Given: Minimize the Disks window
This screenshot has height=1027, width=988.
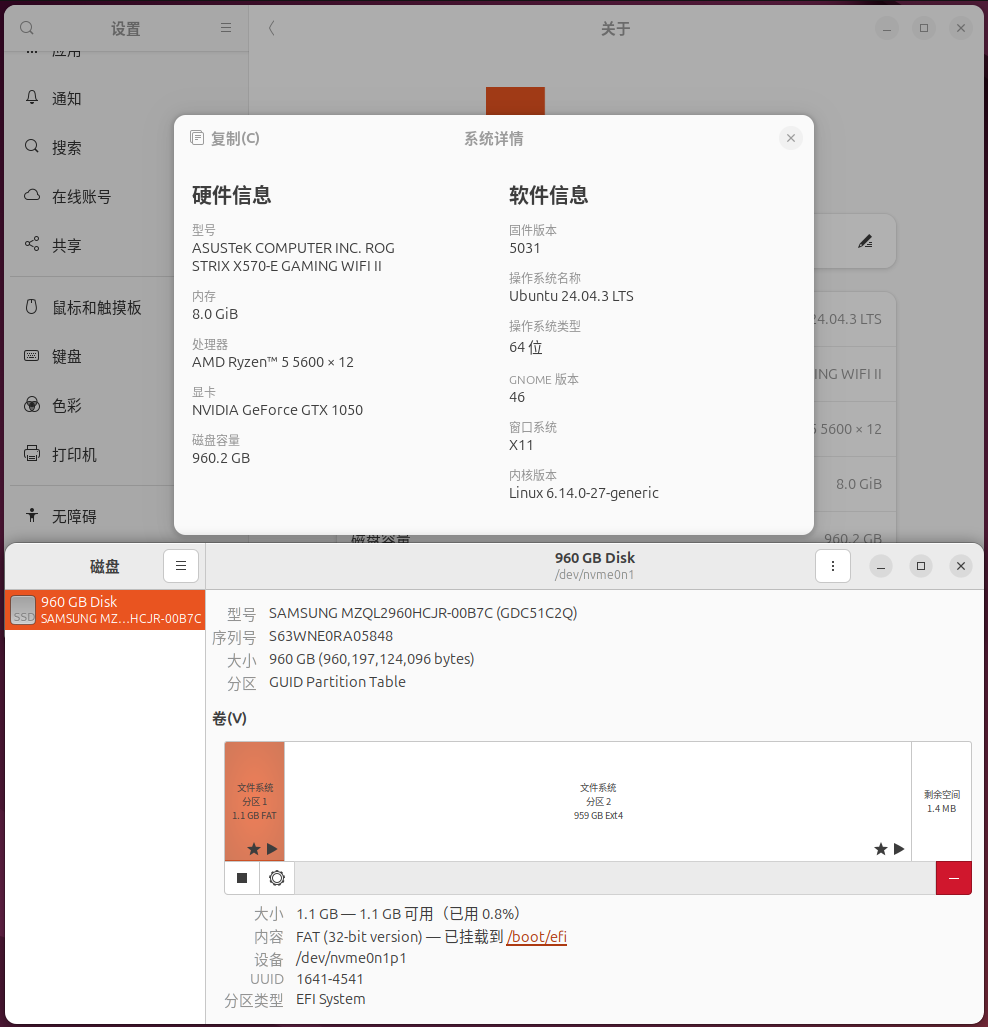Looking at the screenshot, I should [881, 566].
